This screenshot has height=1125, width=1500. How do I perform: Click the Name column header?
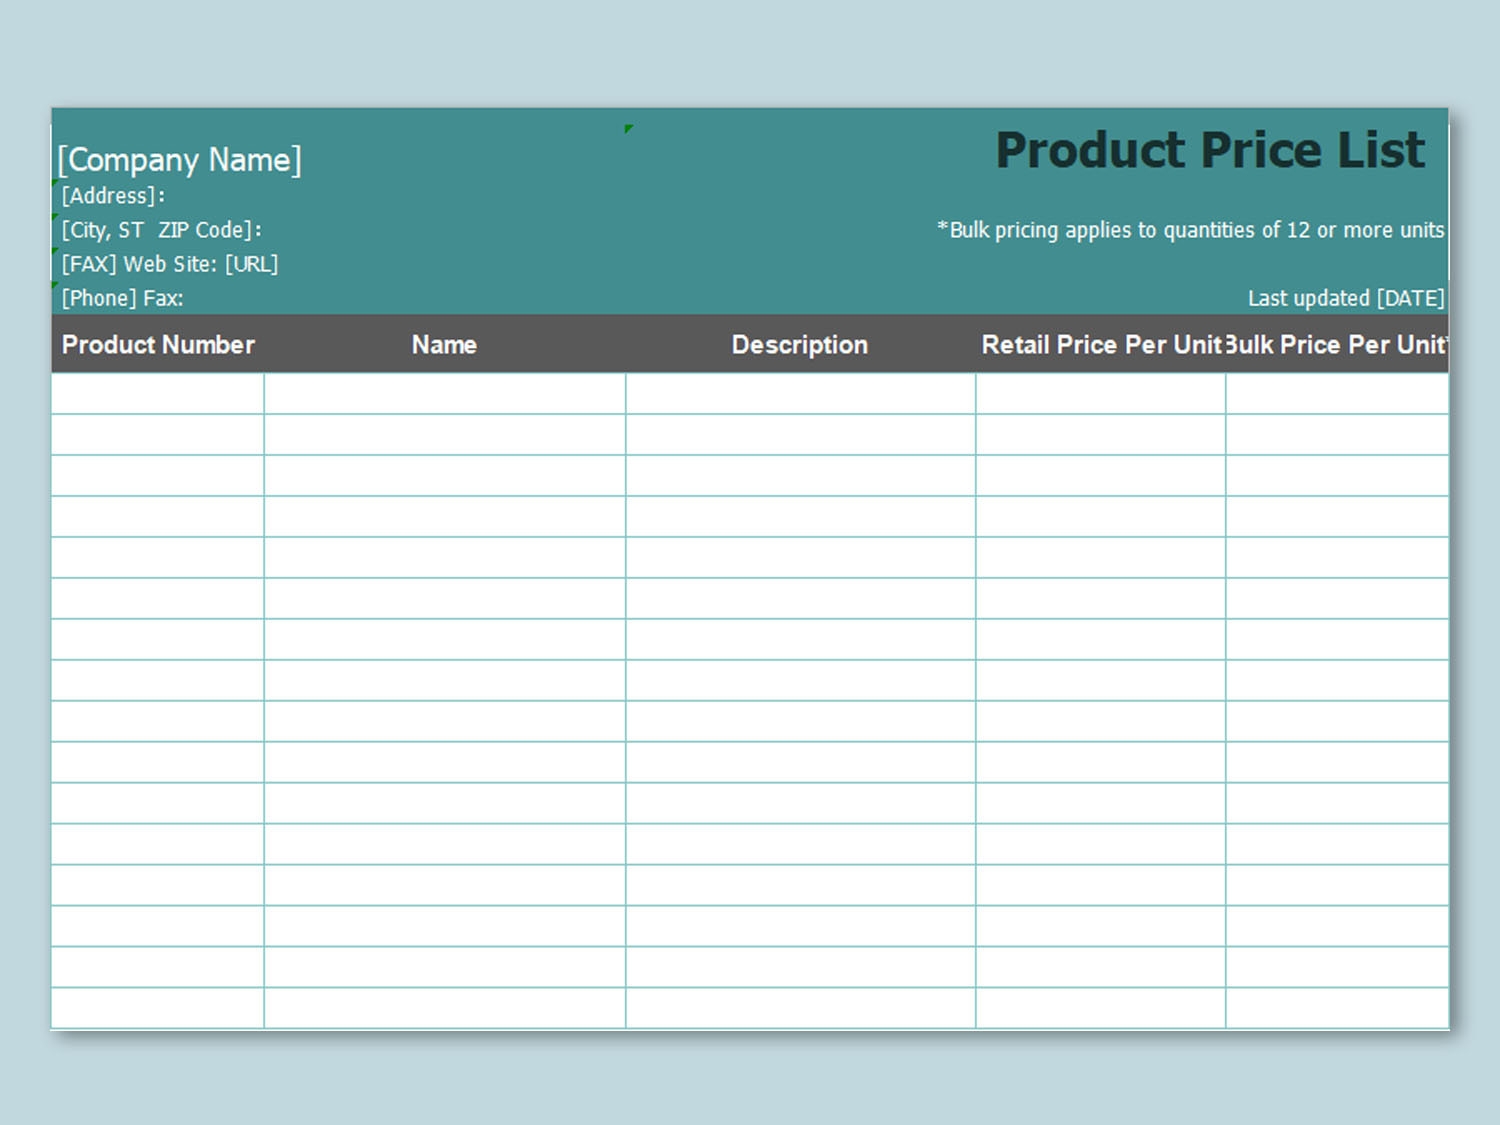[x=444, y=344]
